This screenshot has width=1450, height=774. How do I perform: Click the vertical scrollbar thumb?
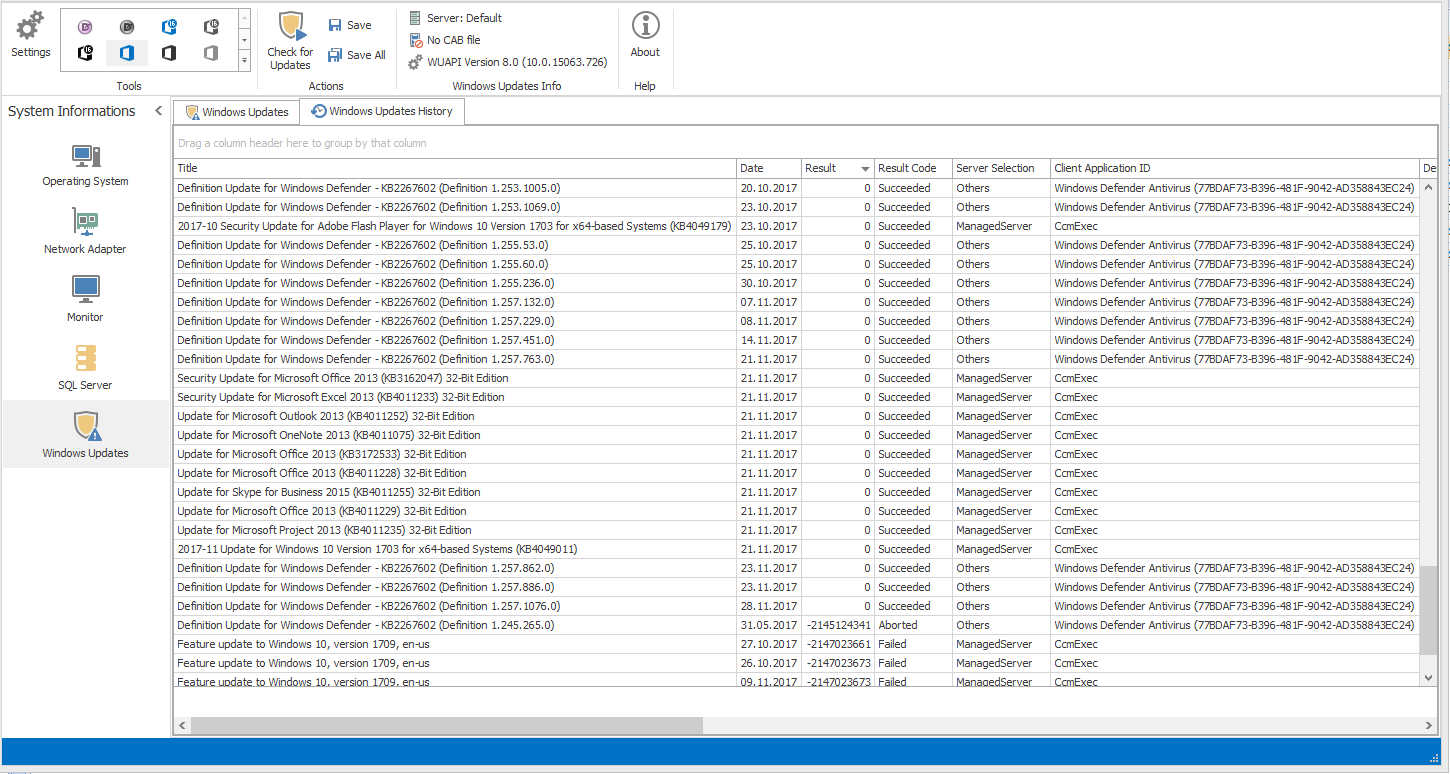(1428, 610)
